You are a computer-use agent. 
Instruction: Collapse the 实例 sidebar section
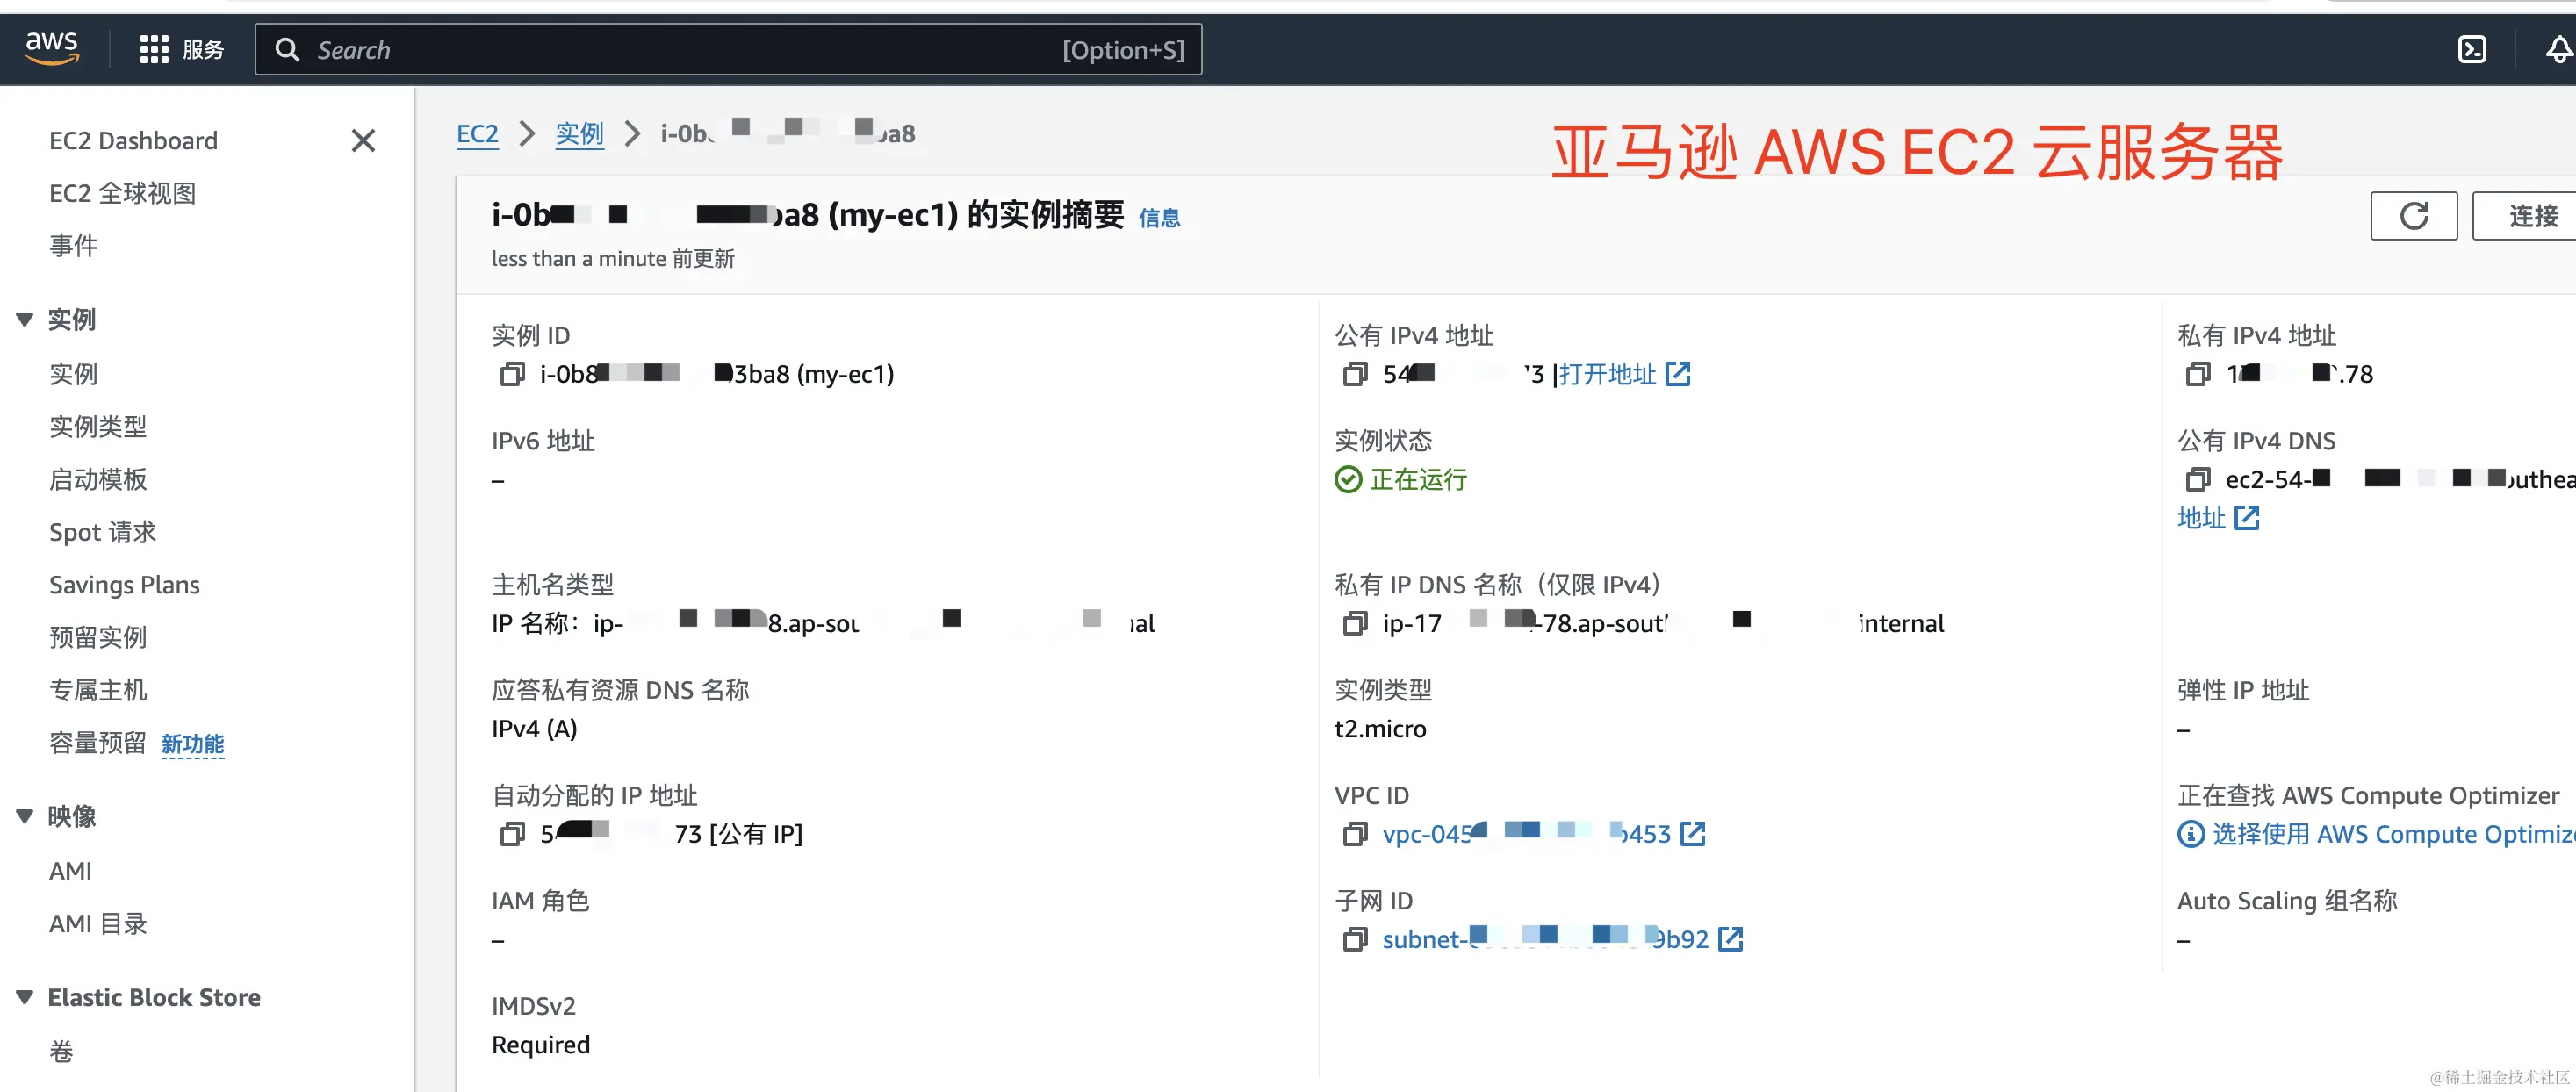[25, 320]
